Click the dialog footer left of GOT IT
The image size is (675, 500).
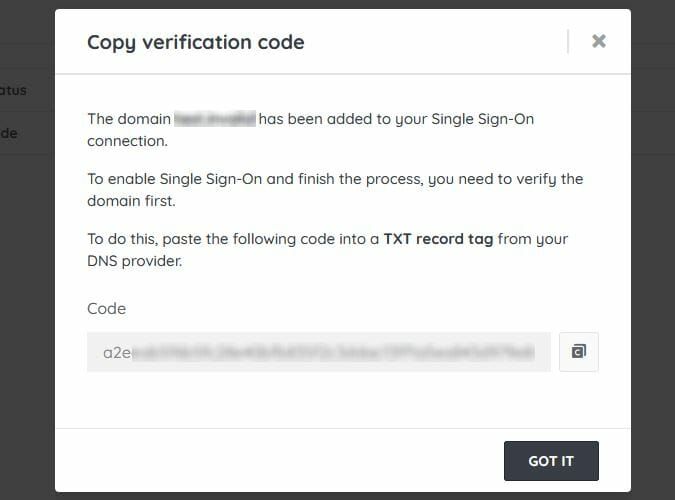tap(280, 461)
